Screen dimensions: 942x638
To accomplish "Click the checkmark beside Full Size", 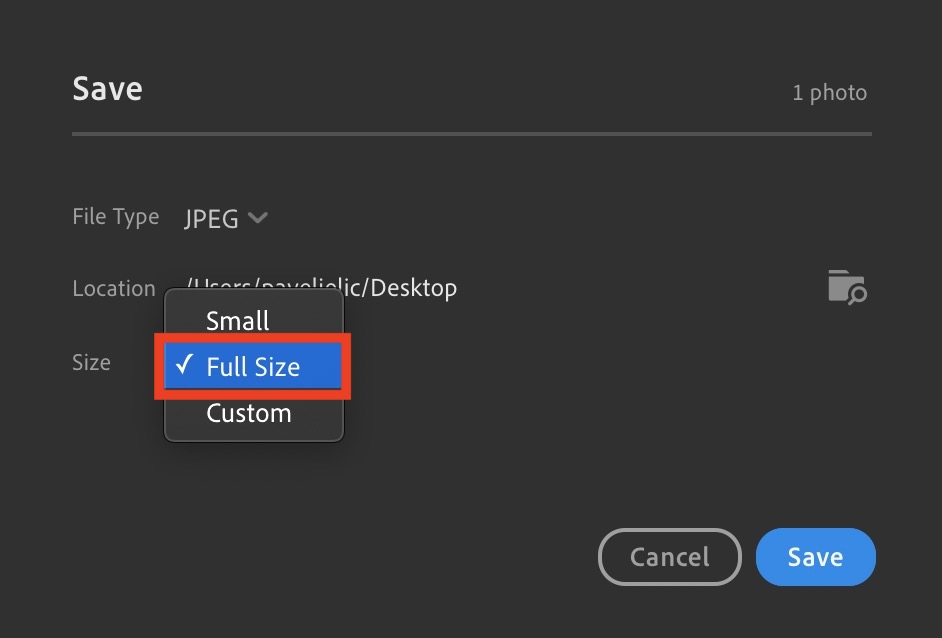I will [185, 366].
